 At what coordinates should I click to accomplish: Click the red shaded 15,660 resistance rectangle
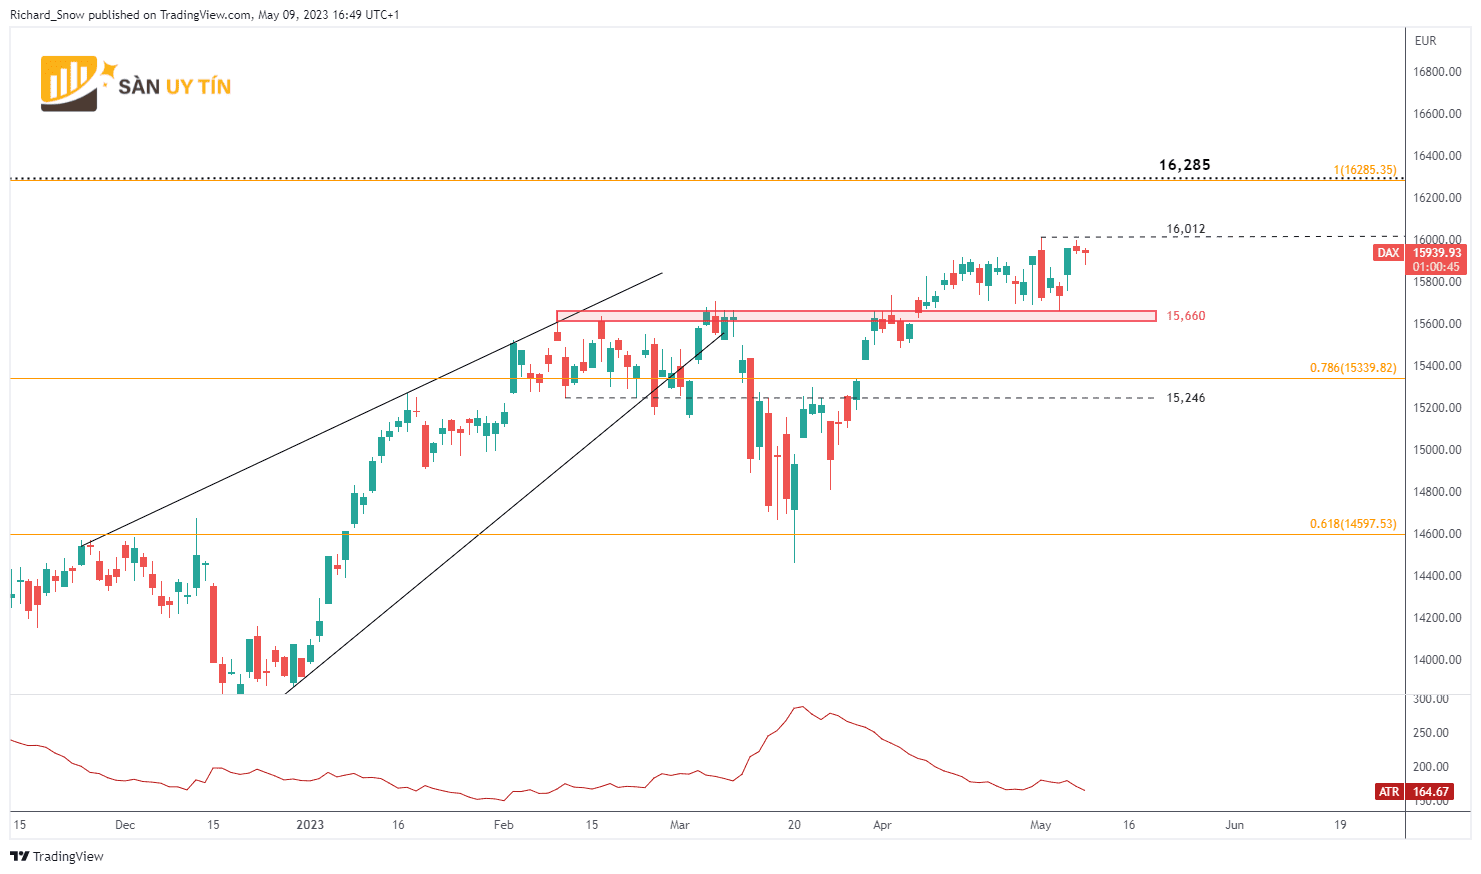(x=856, y=316)
